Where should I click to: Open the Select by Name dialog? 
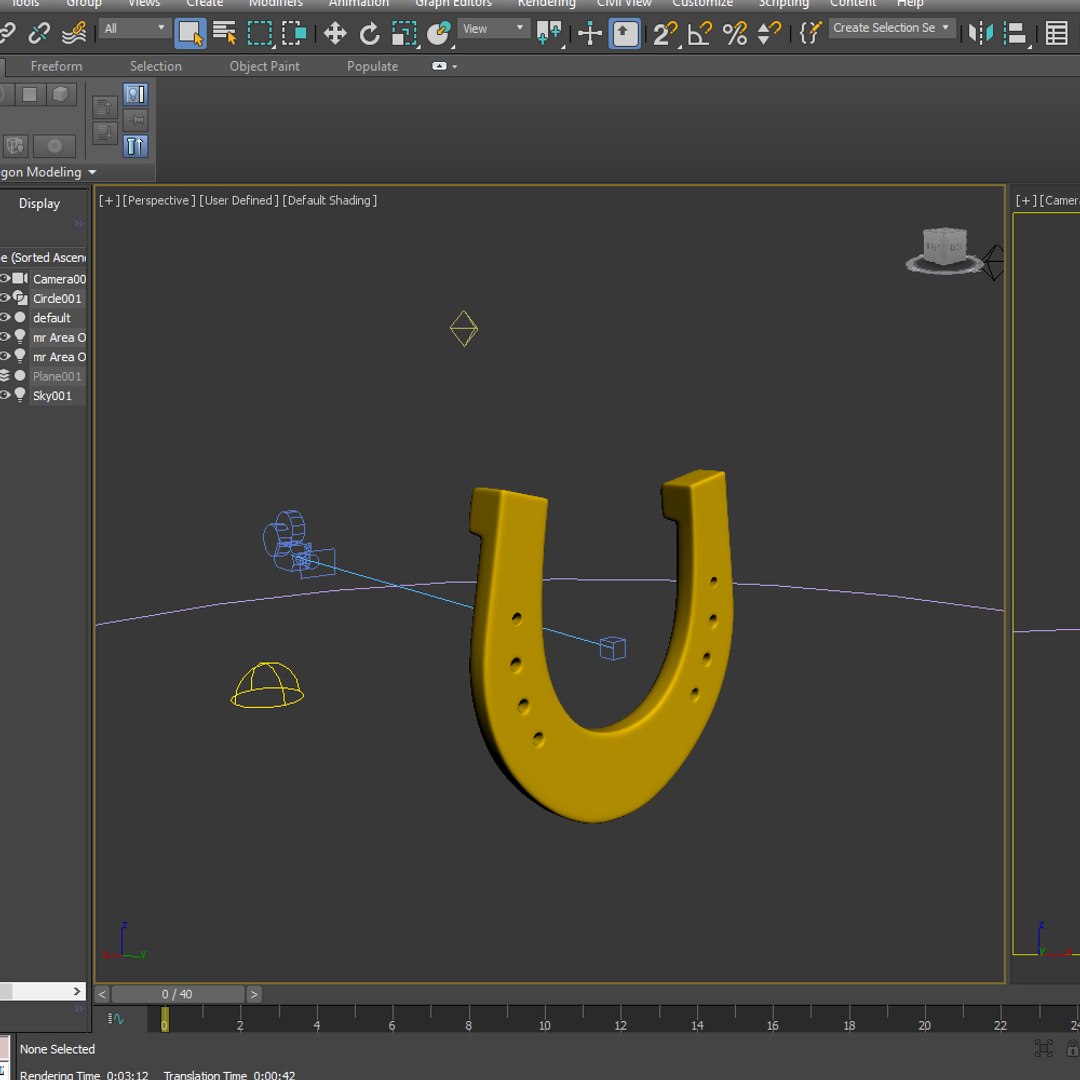[x=225, y=33]
